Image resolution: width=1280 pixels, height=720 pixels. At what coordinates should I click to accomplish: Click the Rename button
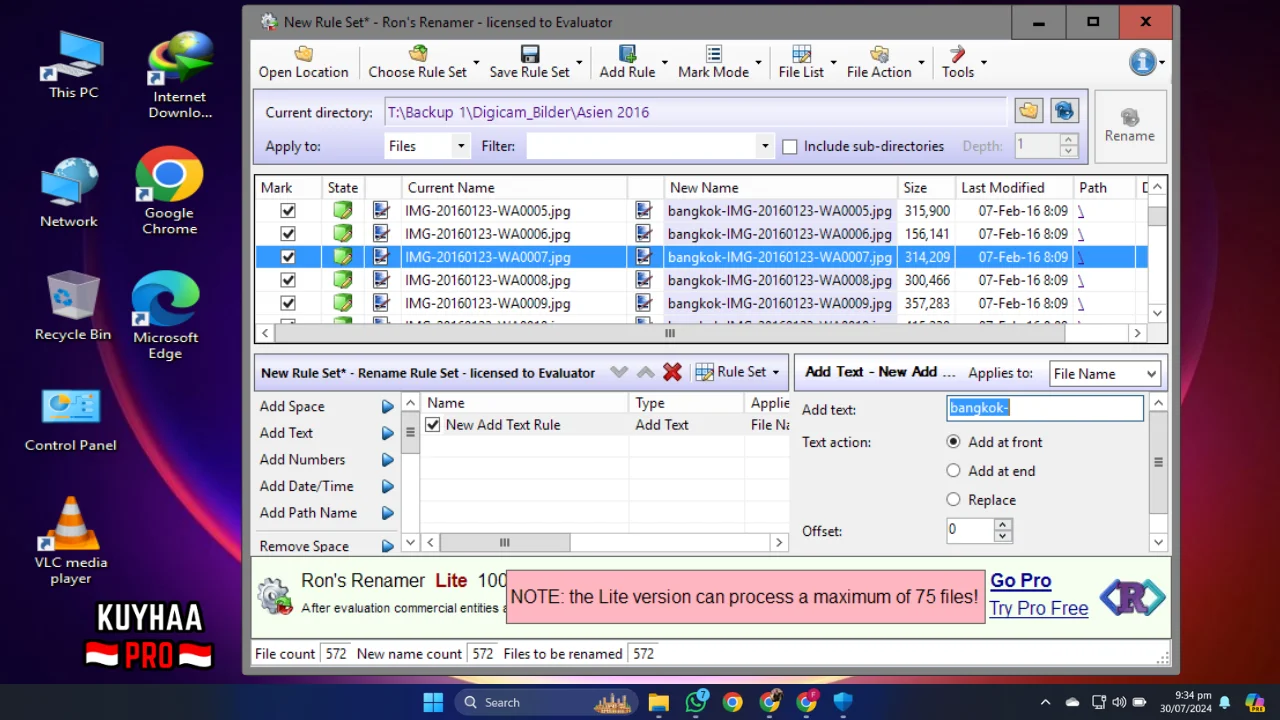tap(1130, 126)
